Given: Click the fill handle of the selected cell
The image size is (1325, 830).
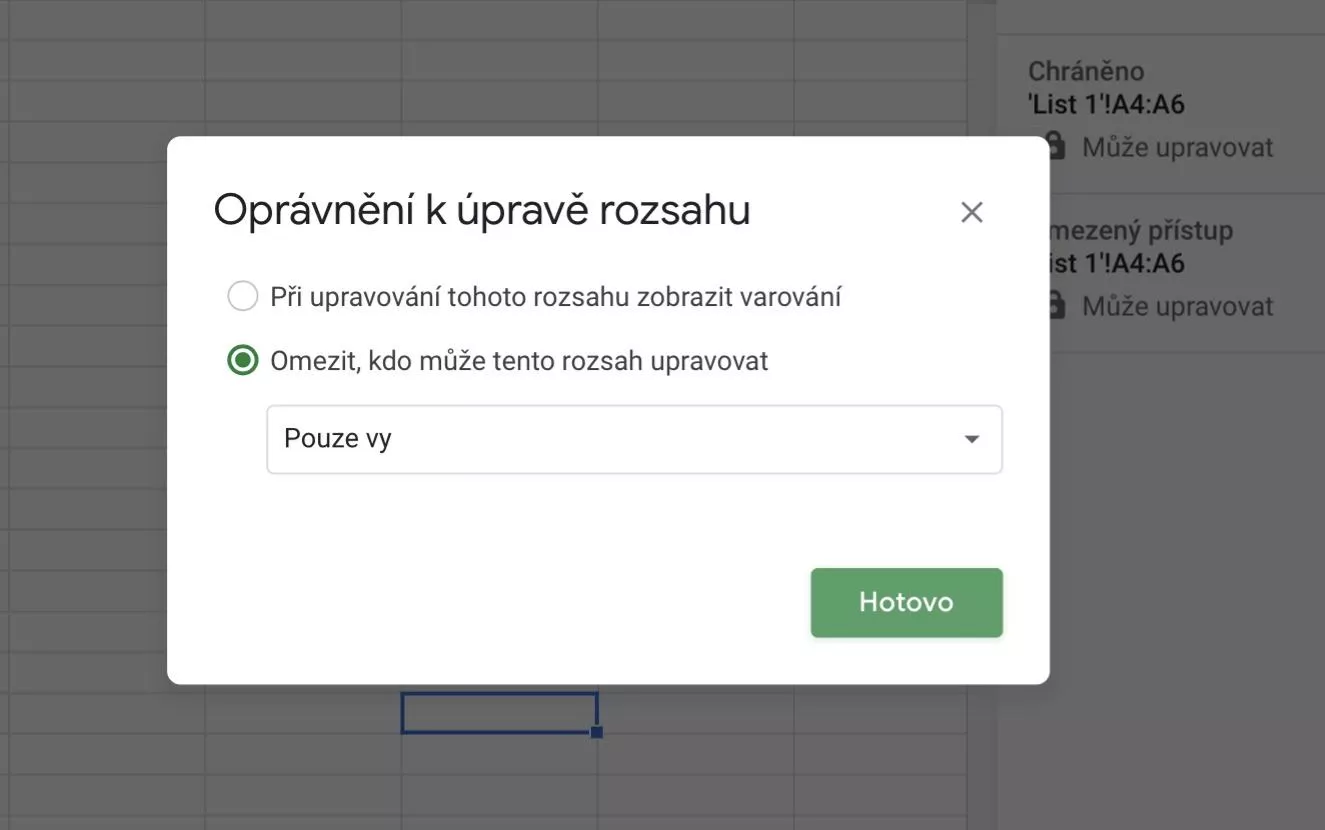Looking at the screenshot, I should point(597,732).
